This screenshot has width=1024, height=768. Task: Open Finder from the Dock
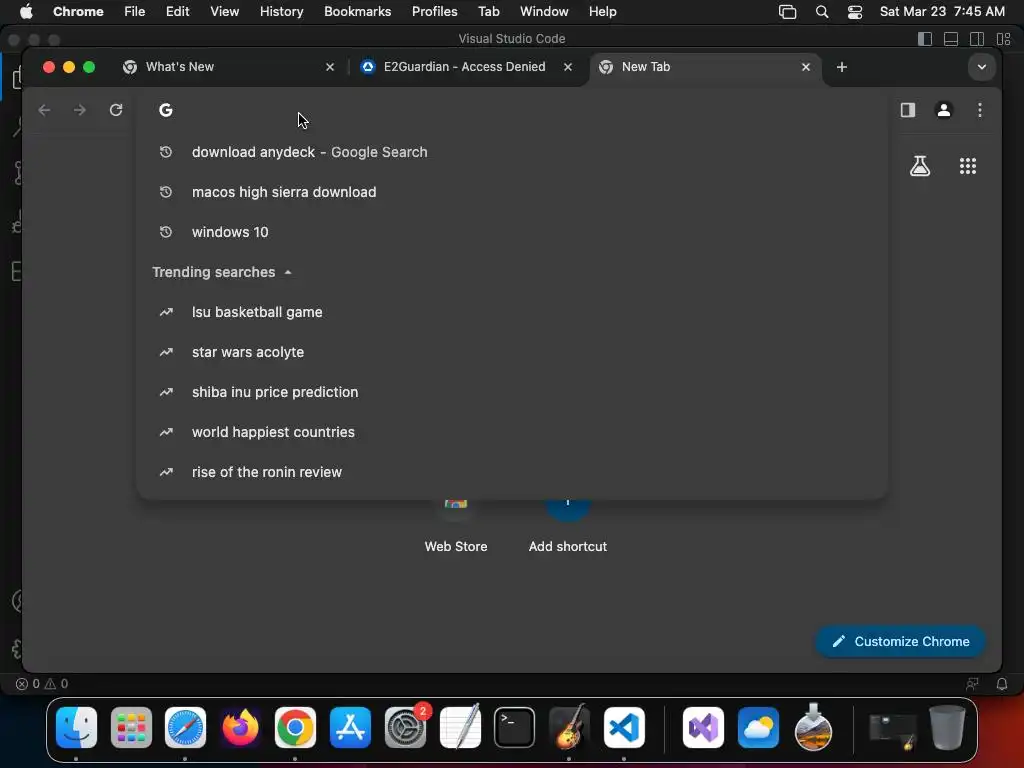(76, 728)
